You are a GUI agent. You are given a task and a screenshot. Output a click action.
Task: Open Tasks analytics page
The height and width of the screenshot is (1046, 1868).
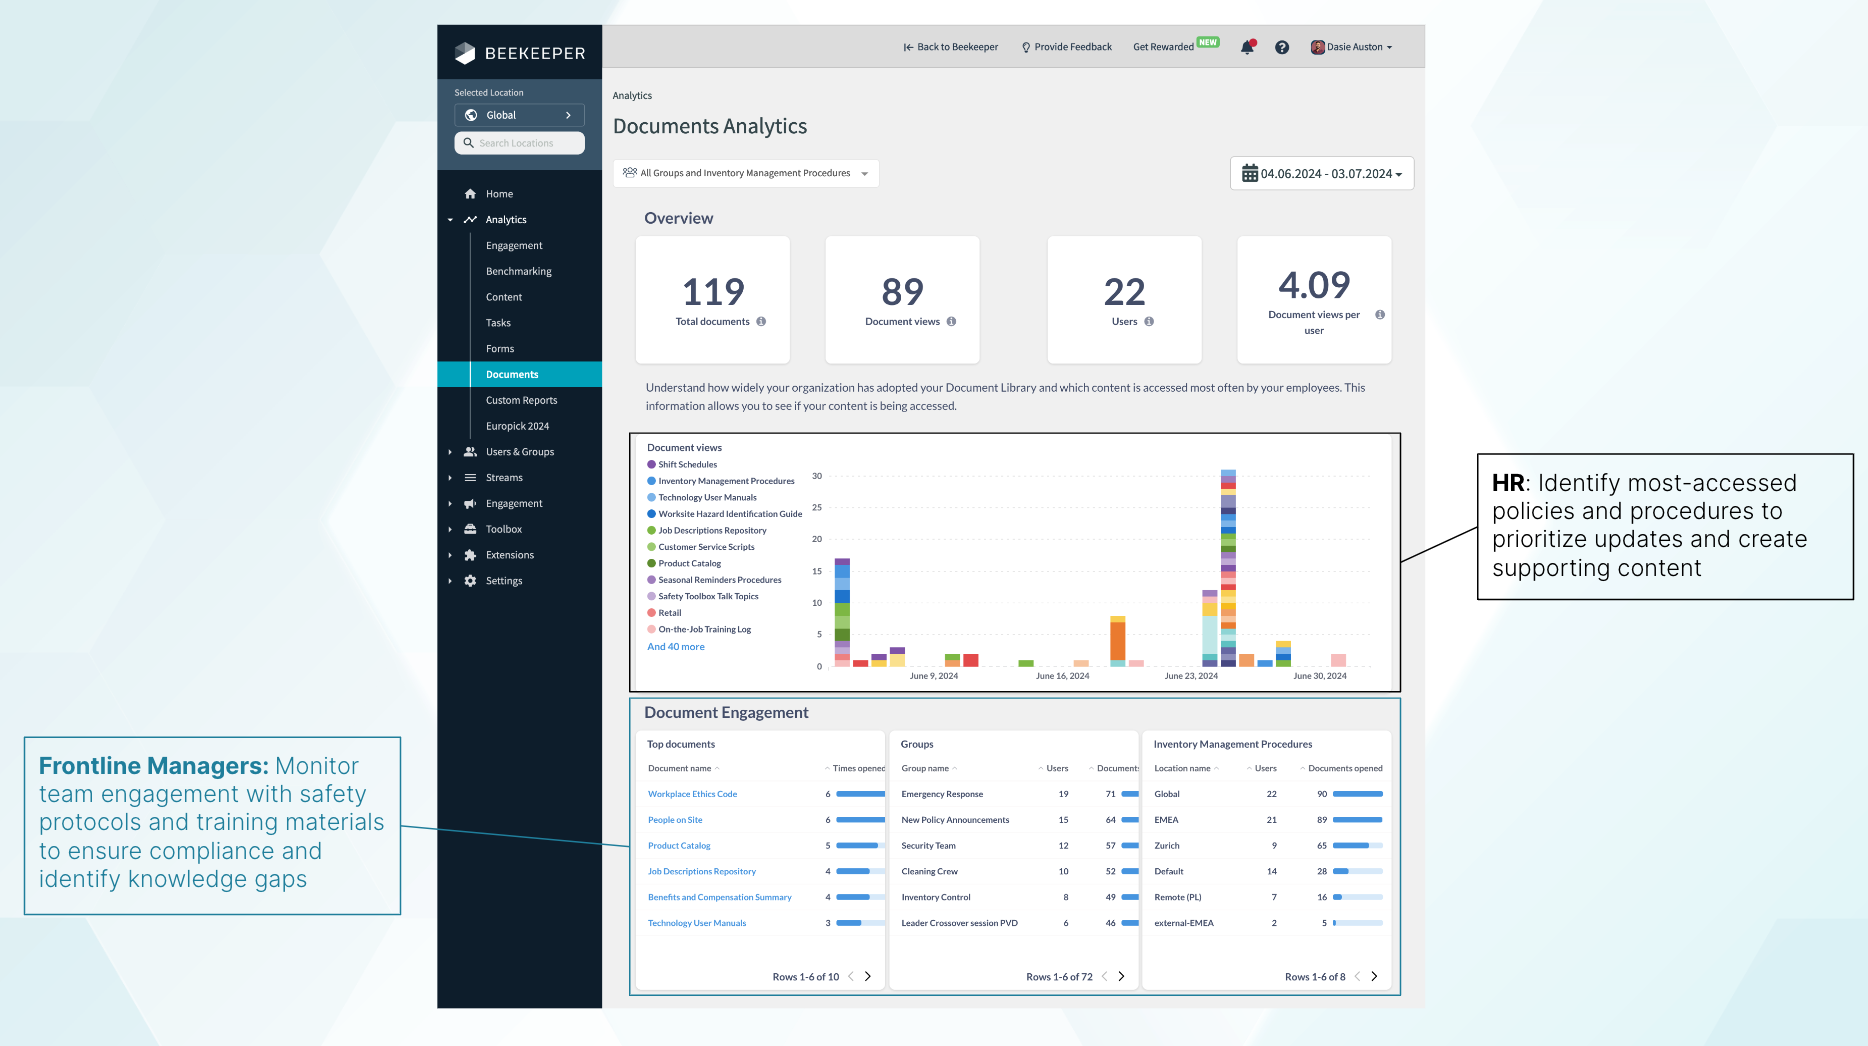coord(498,323)
